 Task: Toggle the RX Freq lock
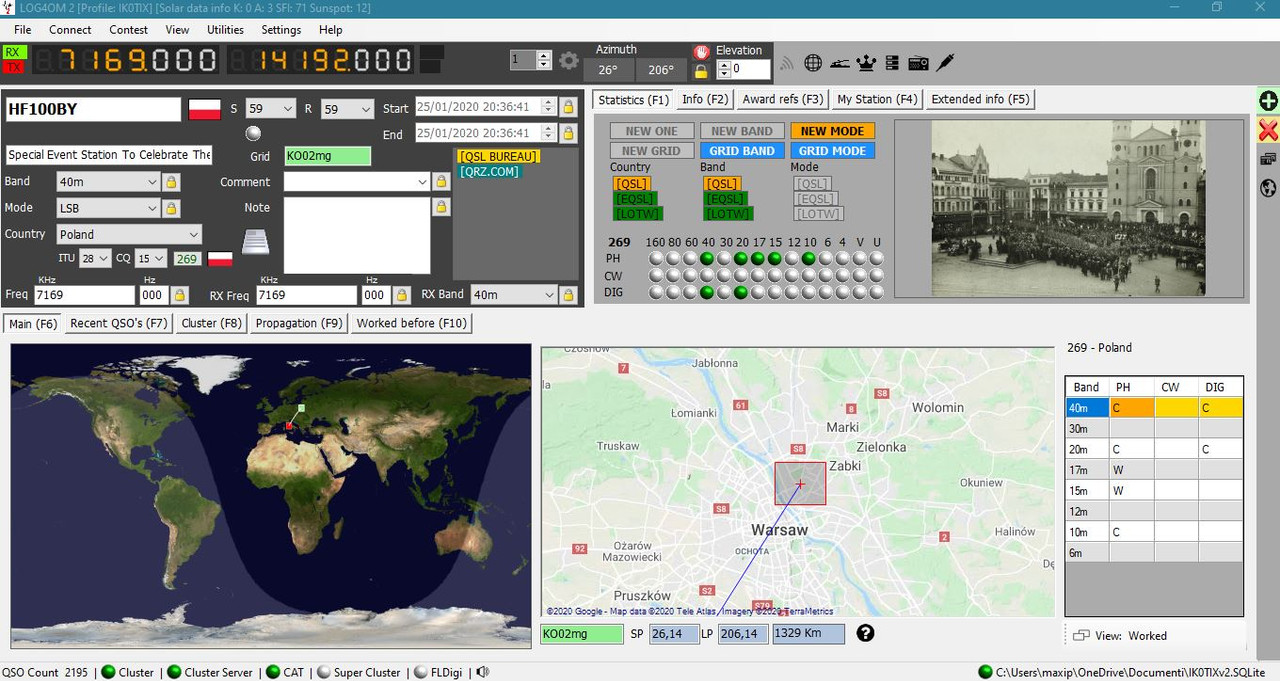coord(401,295)
